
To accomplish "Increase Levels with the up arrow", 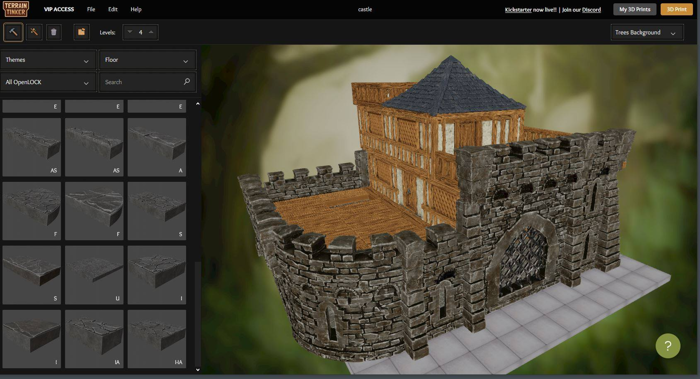I will [x=151, y=32].
